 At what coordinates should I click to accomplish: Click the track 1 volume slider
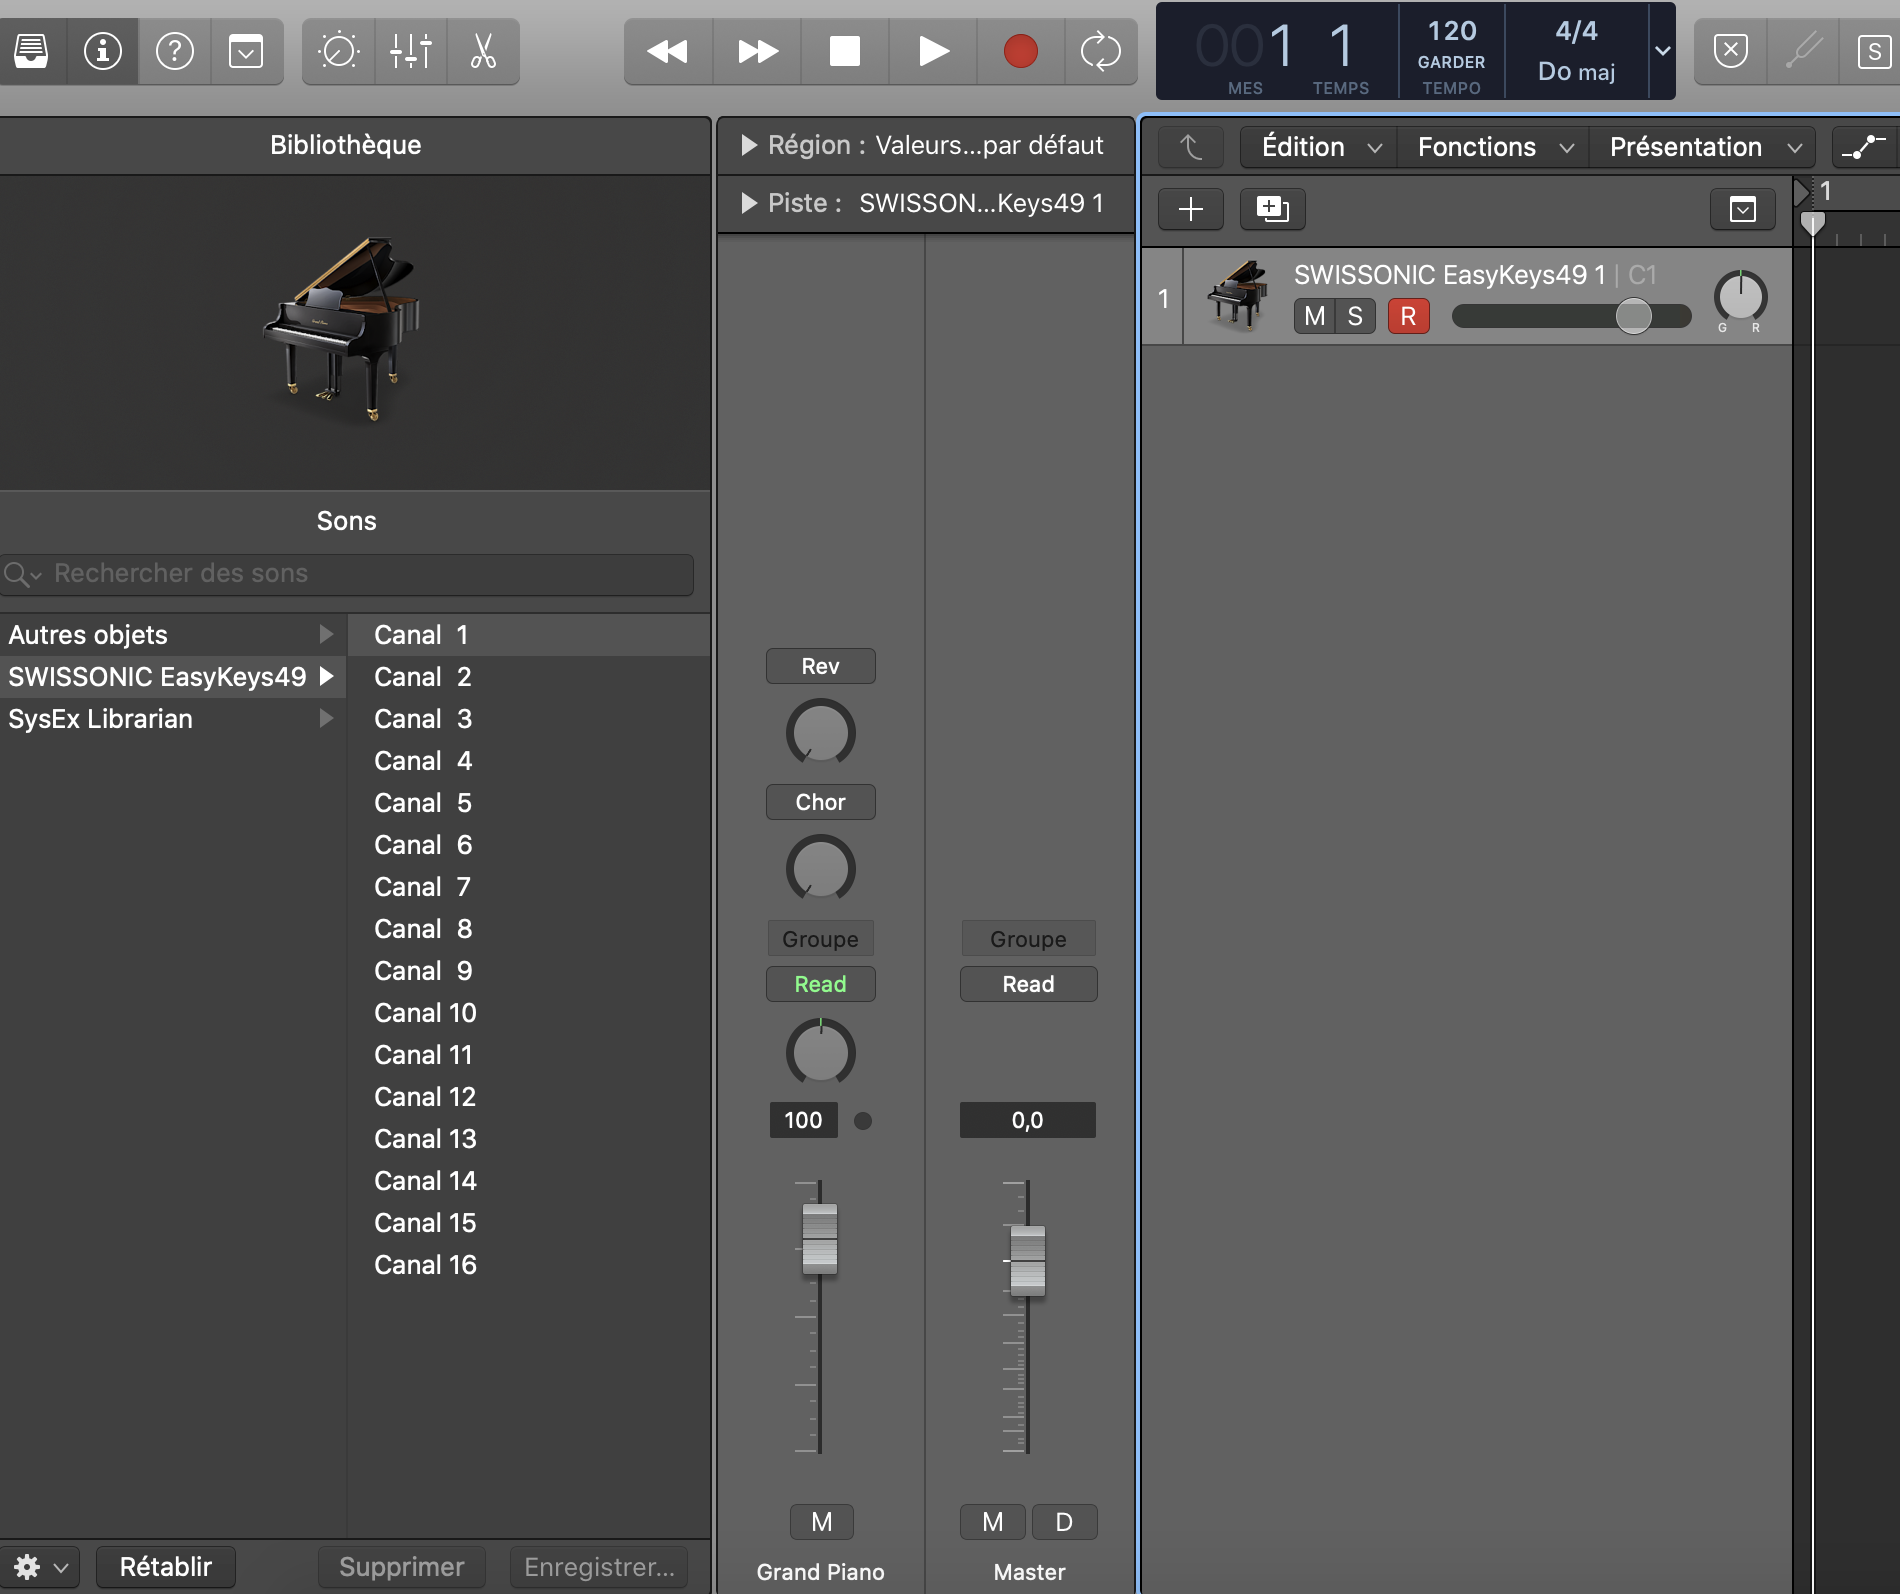[x=1571, y=317]
